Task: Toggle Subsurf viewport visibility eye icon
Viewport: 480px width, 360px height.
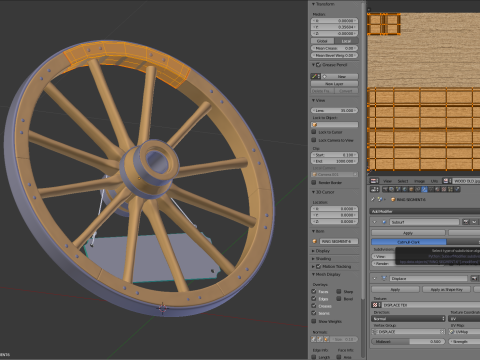Action: tap(474, 222)
